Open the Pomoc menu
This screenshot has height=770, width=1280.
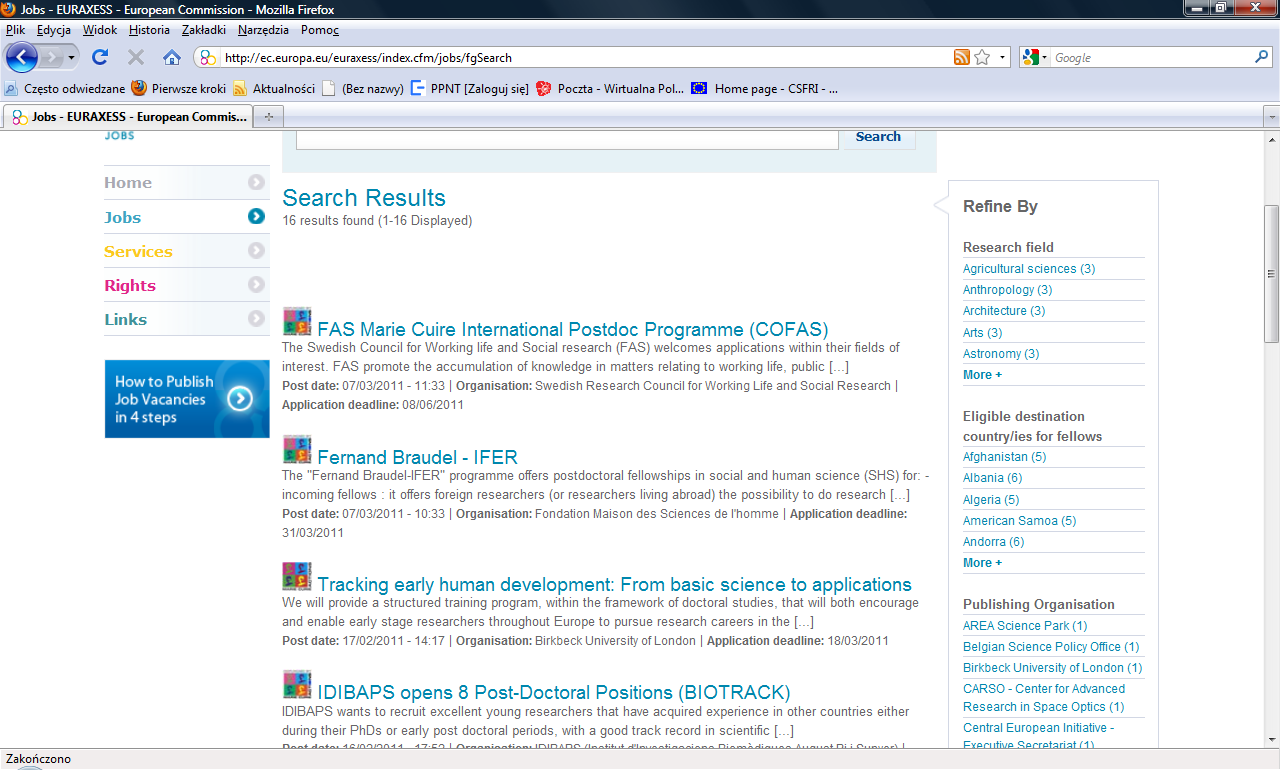click(x=320, y=30)
